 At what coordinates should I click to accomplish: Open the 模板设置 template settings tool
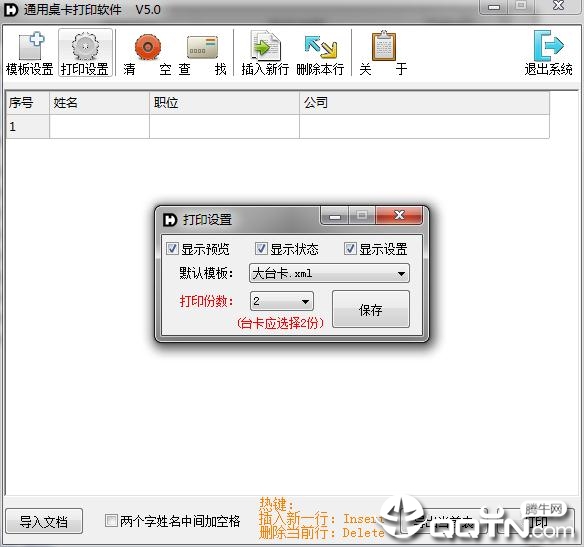click(x=30, y=53)
